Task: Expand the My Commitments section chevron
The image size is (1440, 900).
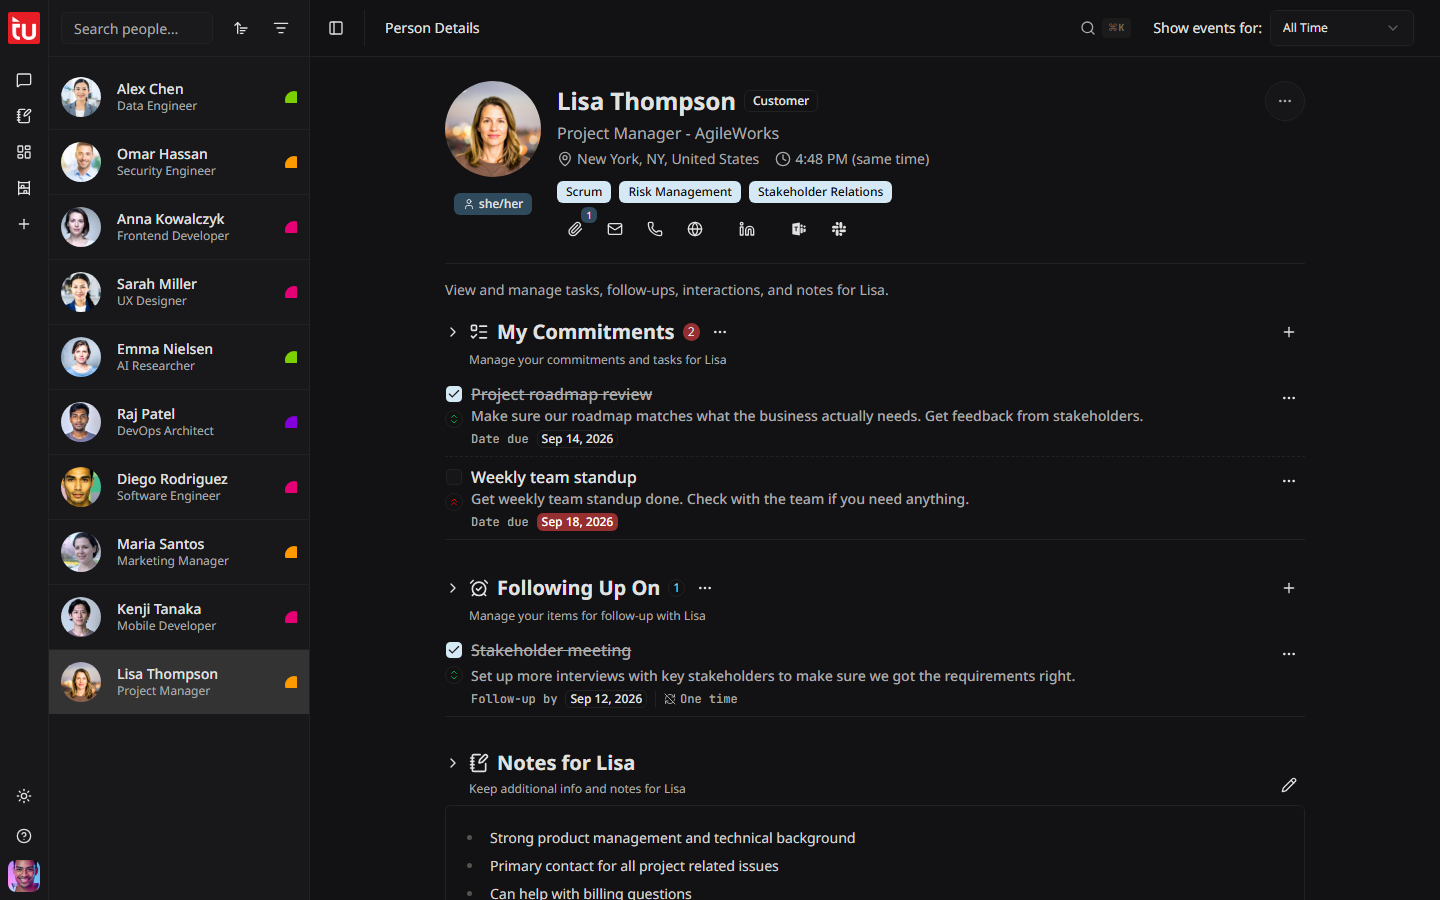Action: pyautogui.click(x=453, y=332)
